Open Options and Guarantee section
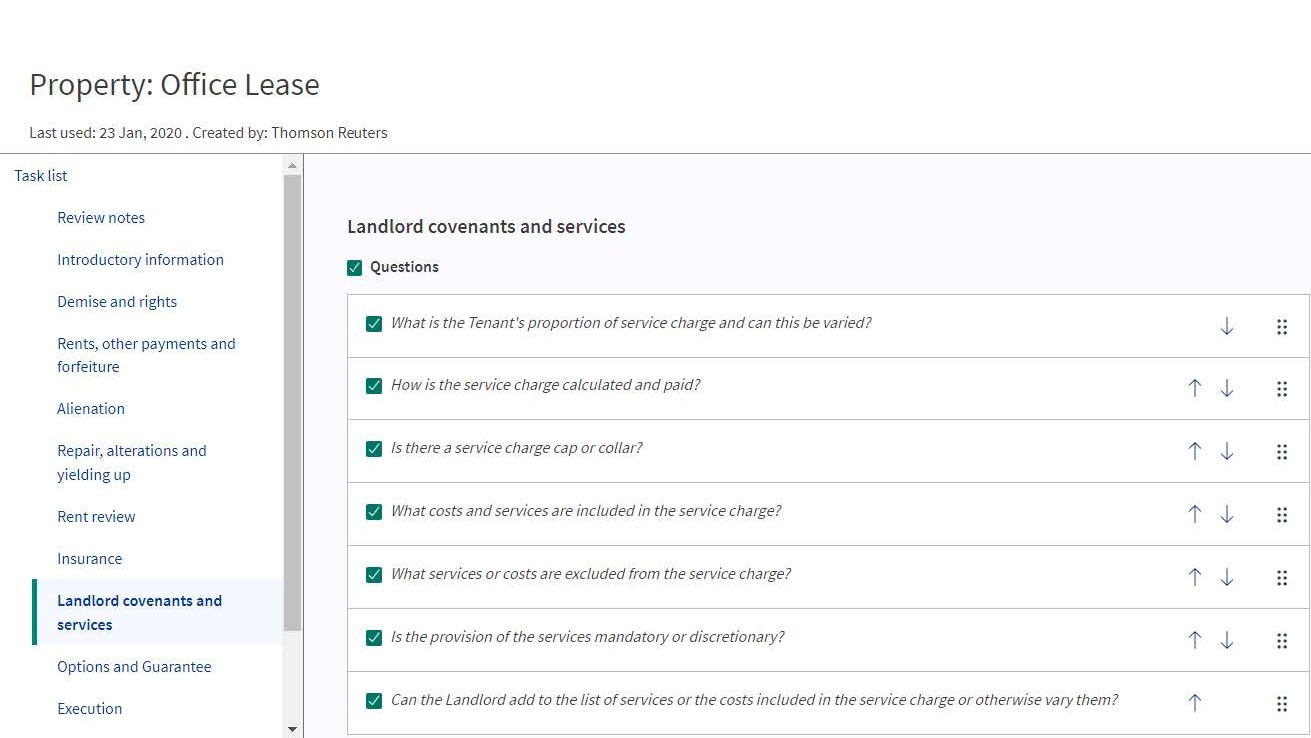The height and width of the screenshot is (738, 1311). coord(134,667)
